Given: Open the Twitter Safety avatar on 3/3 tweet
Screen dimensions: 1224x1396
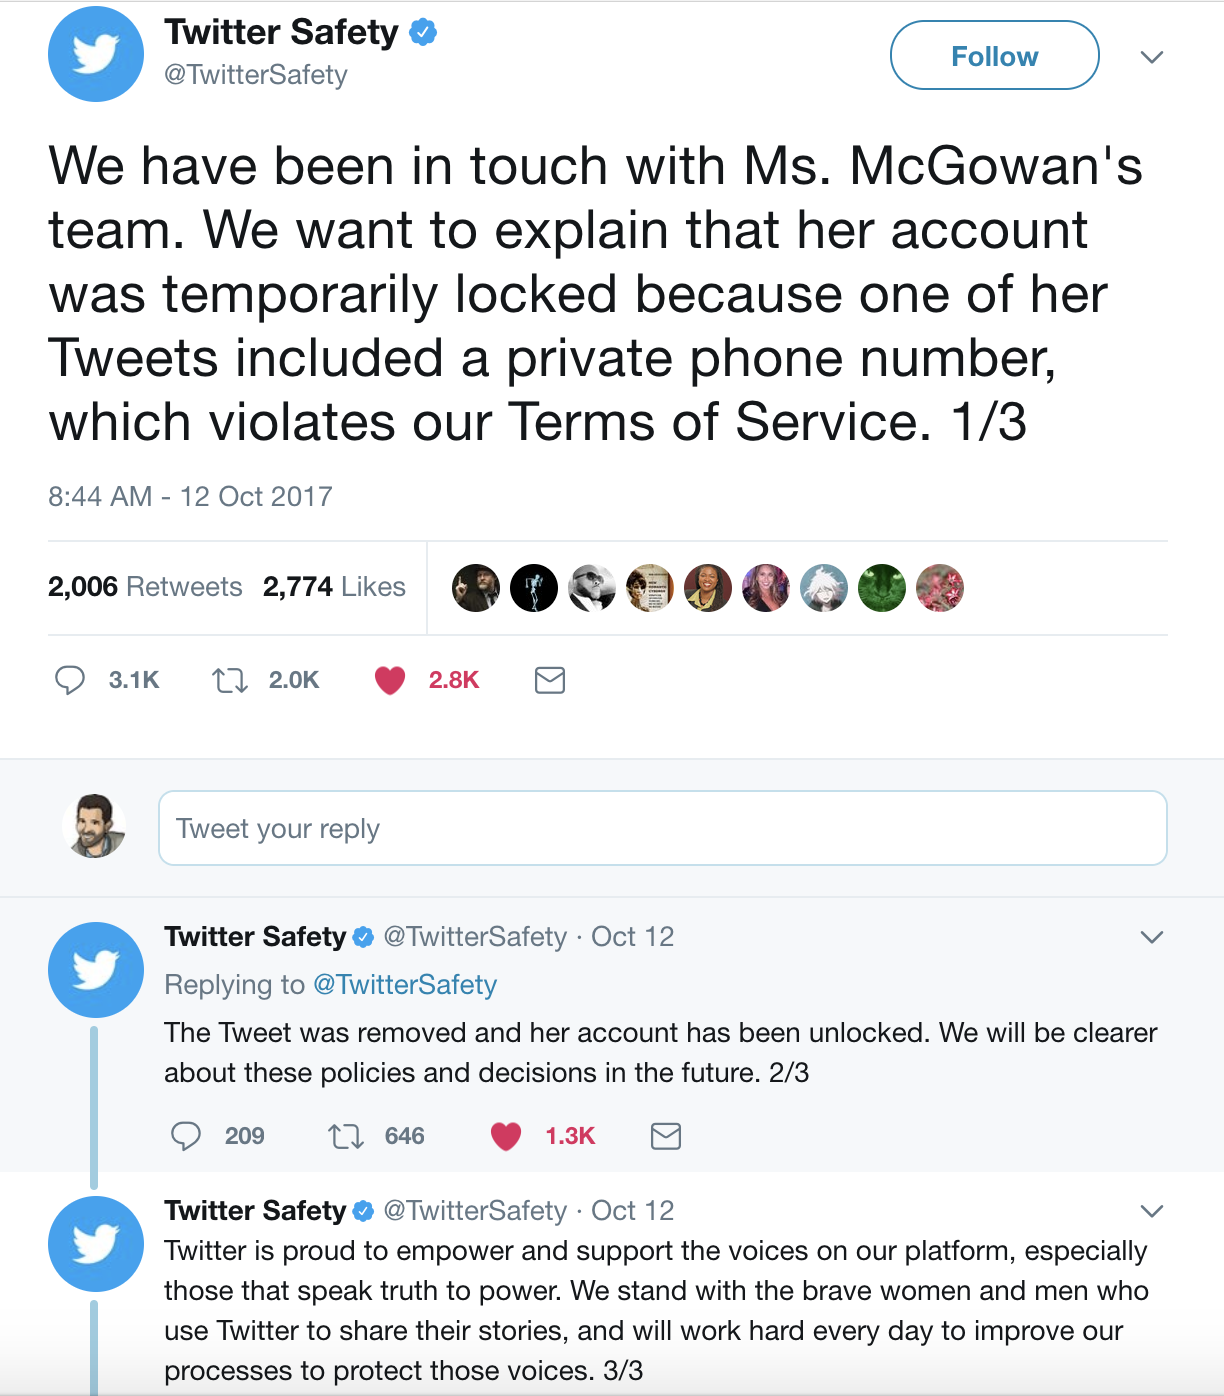Looking at the screenshot, I should point(96,1244).
